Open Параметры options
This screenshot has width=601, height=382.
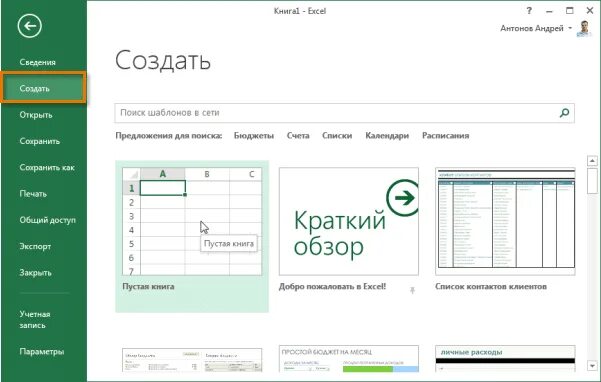tap(42, 351)
